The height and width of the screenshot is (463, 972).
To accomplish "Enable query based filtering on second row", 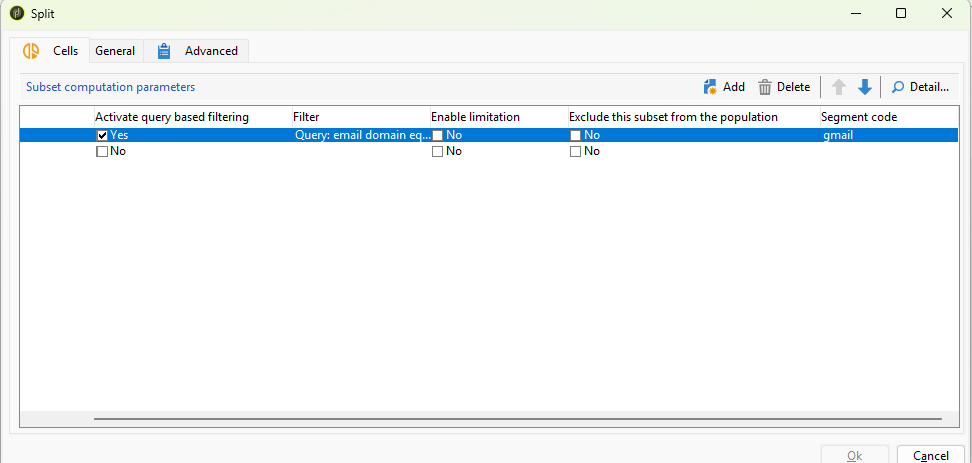I will point(102,151).
